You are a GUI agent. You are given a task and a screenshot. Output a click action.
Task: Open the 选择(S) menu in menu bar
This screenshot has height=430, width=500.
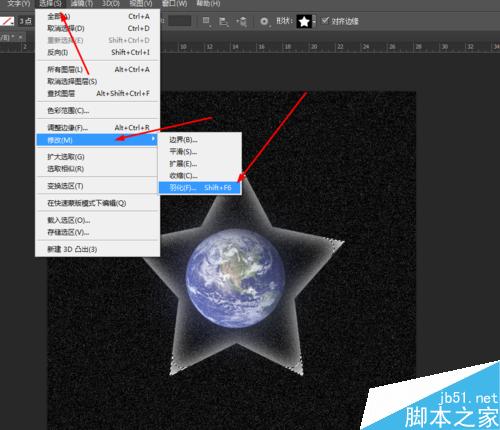tap(50, 4)
